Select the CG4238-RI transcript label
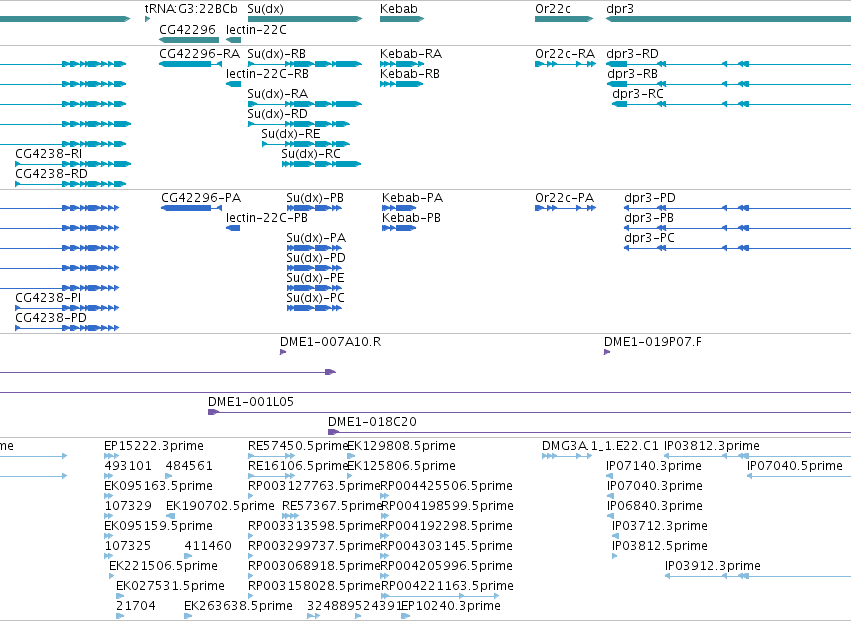851x621 pixels. tap(48, 154)
